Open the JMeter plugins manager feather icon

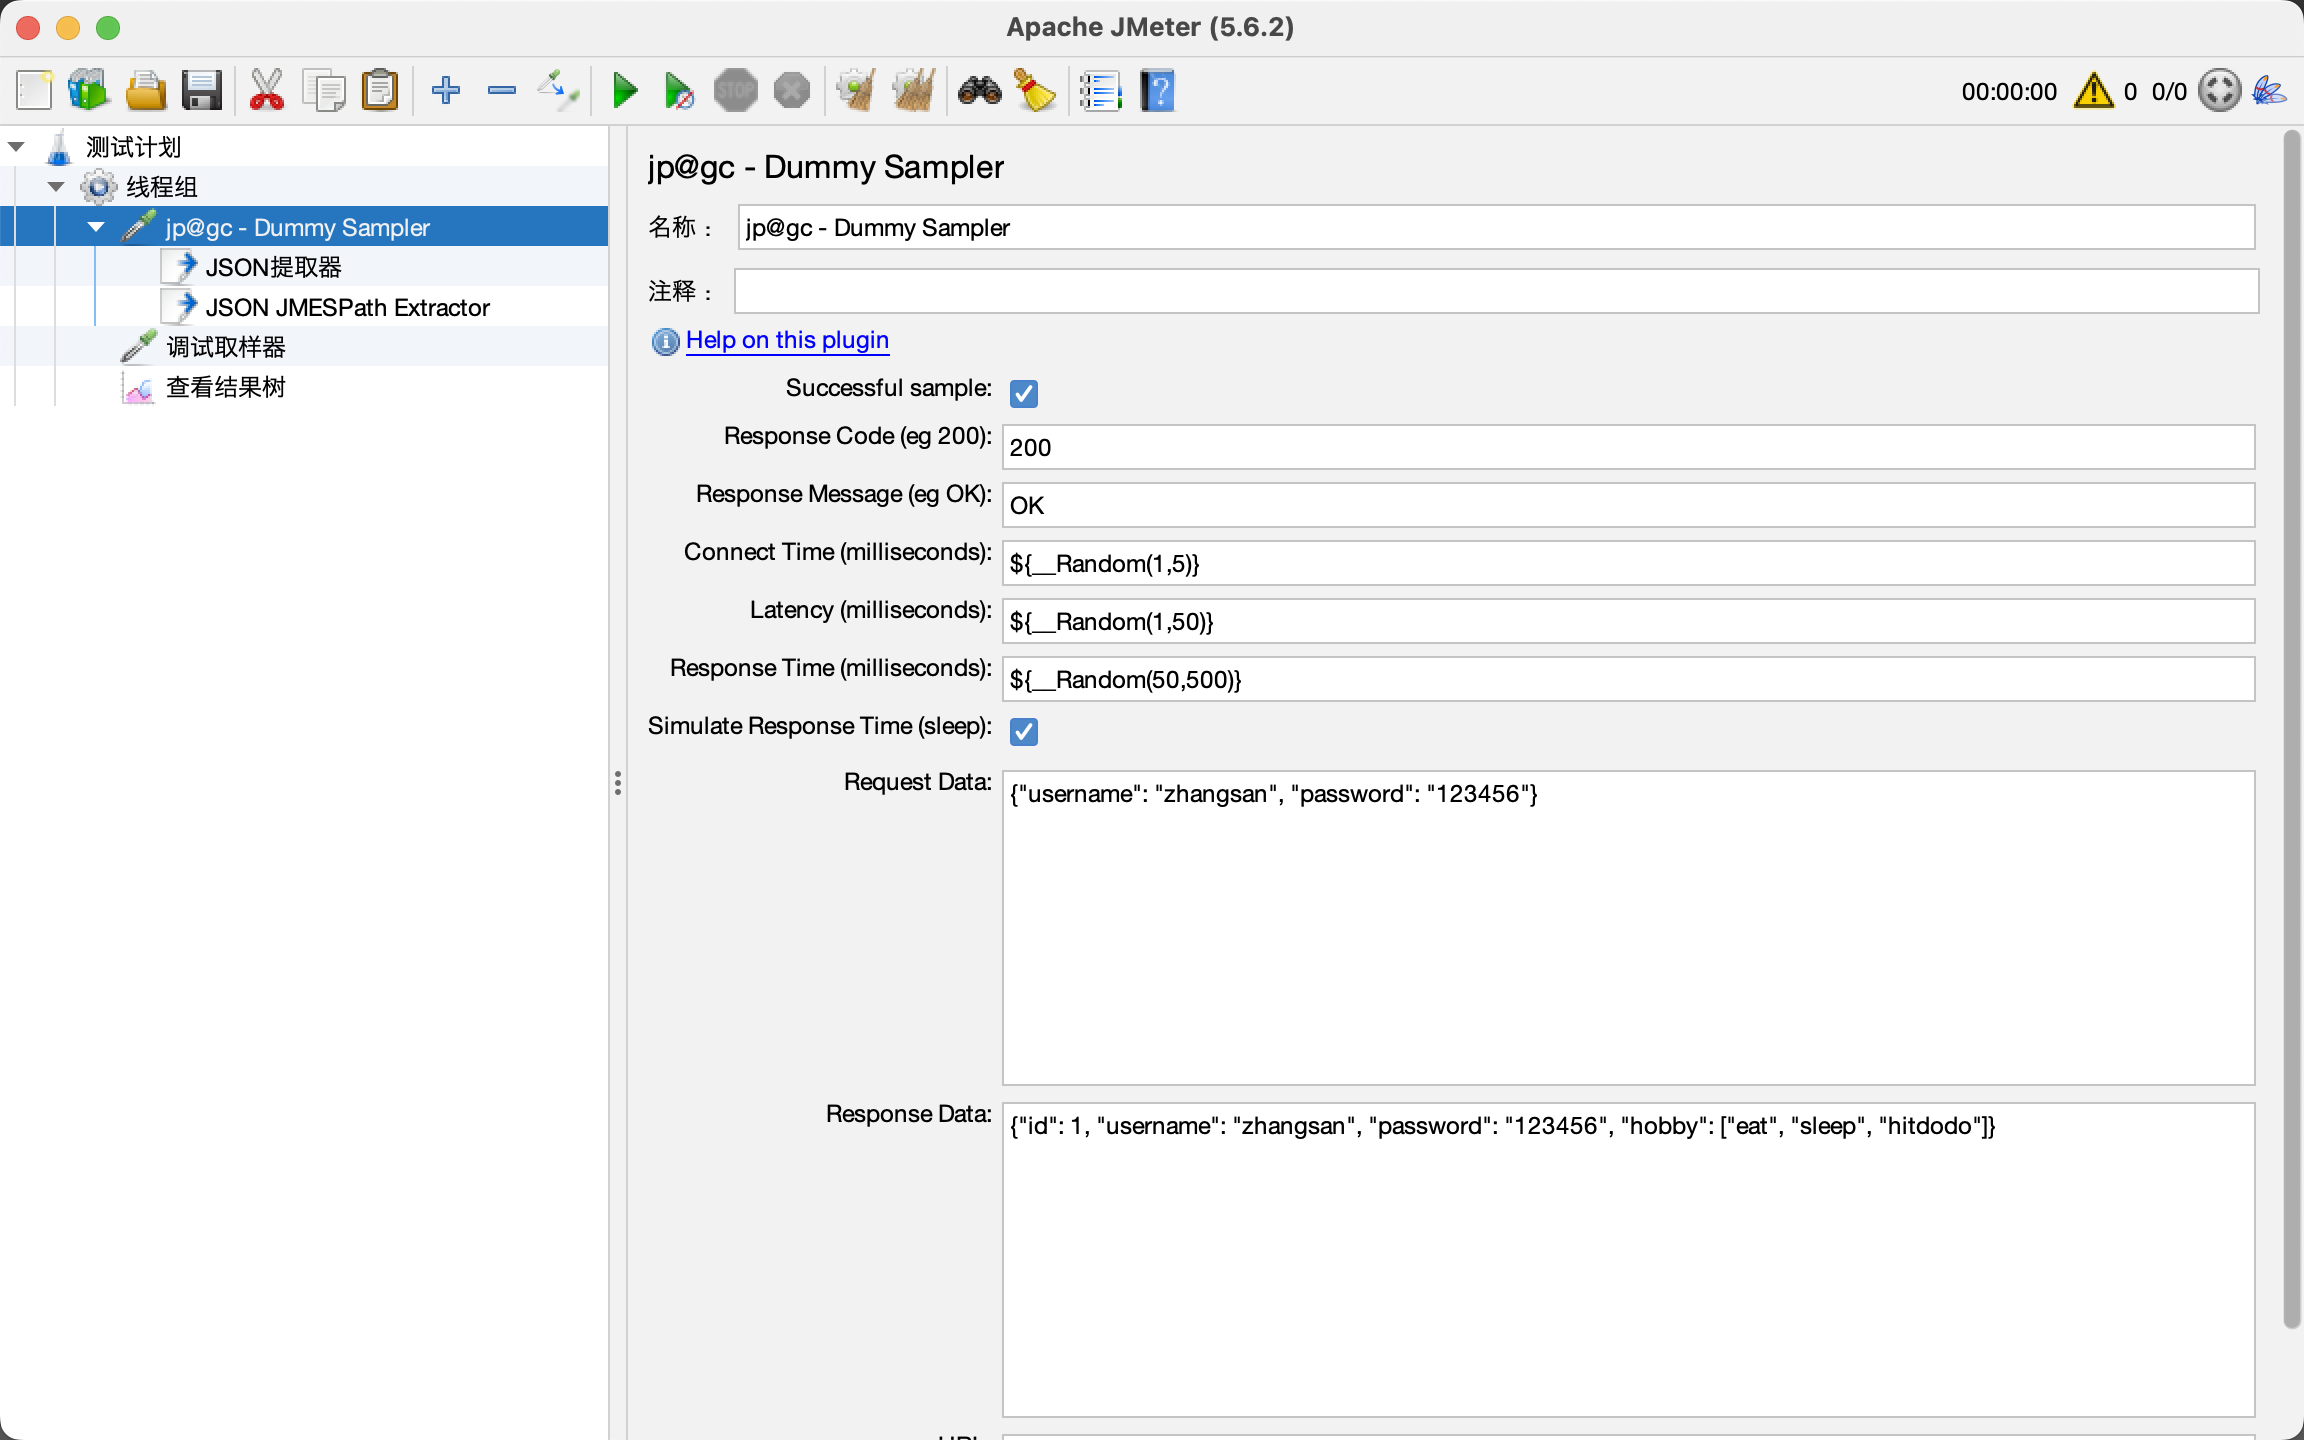tap(2268, 91)
